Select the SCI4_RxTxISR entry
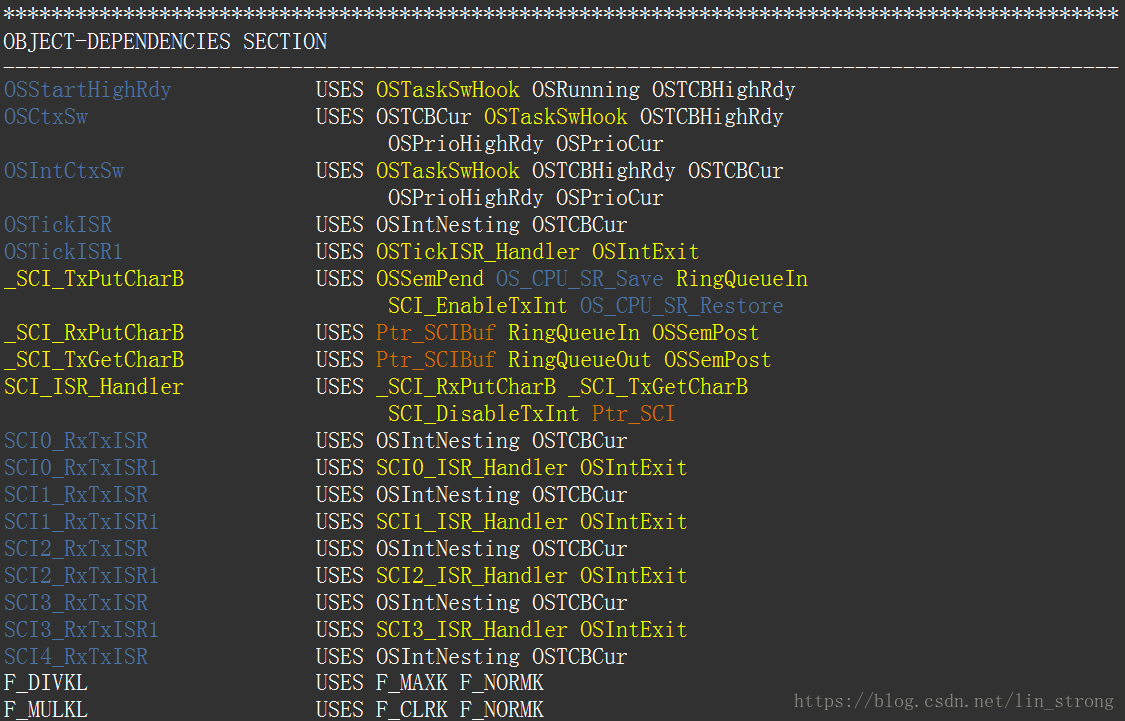Image resolution: width=1125 pixels, height=721 pixels. (x=76, y=657)
